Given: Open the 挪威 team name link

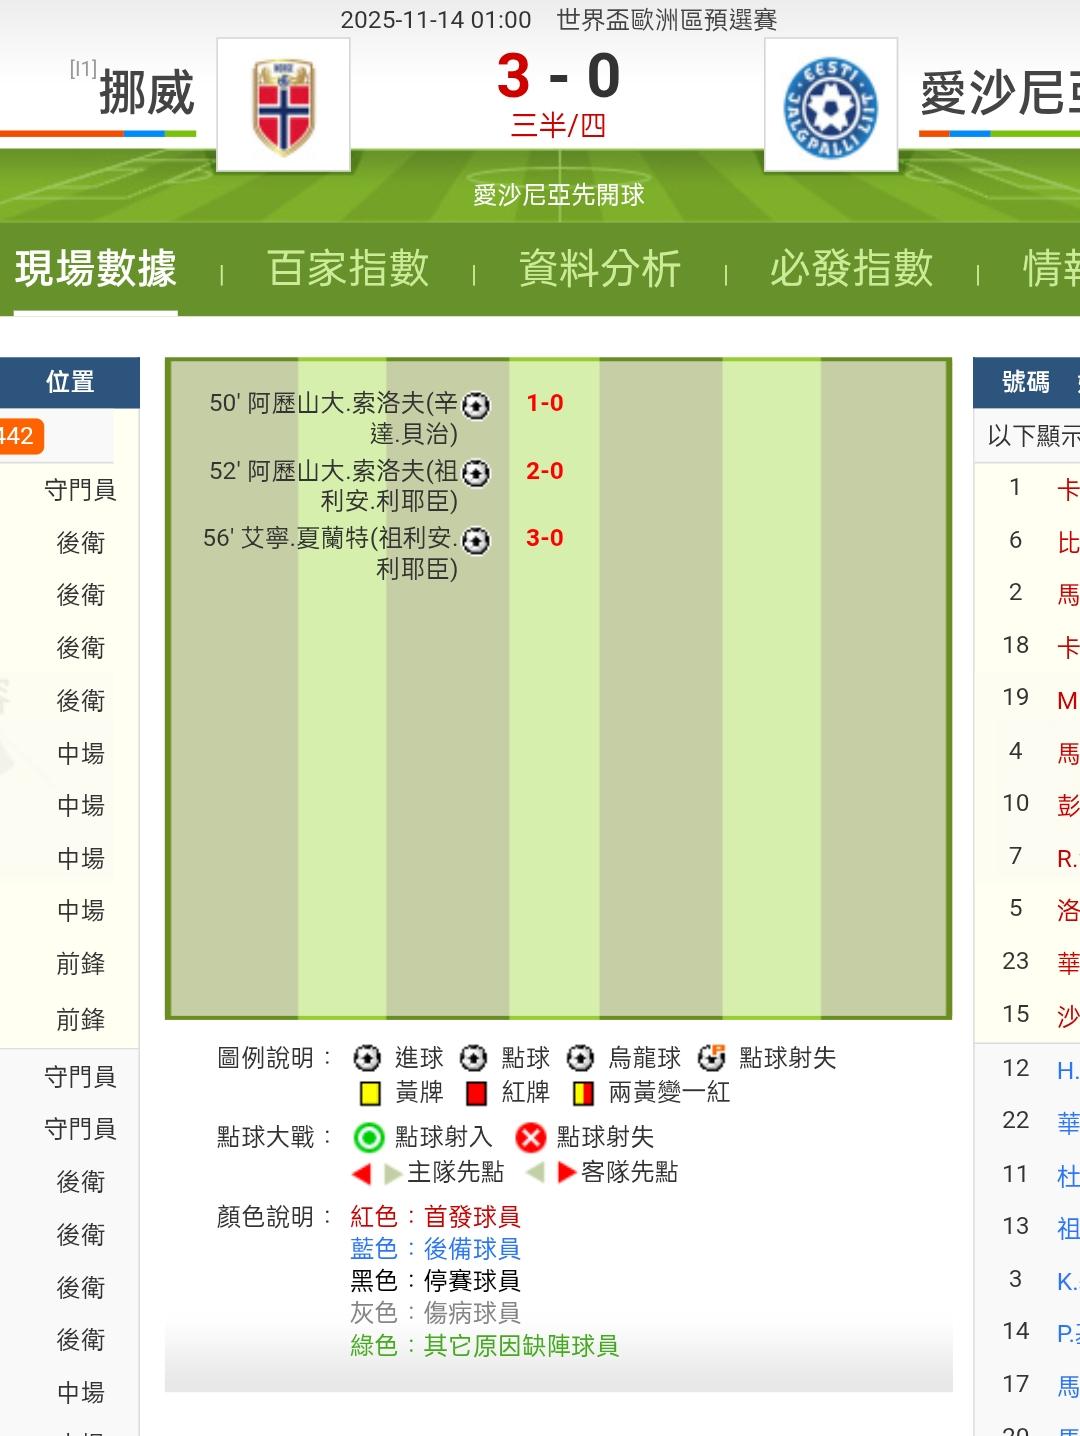Looking at the screenshot, I should (146, 94).
